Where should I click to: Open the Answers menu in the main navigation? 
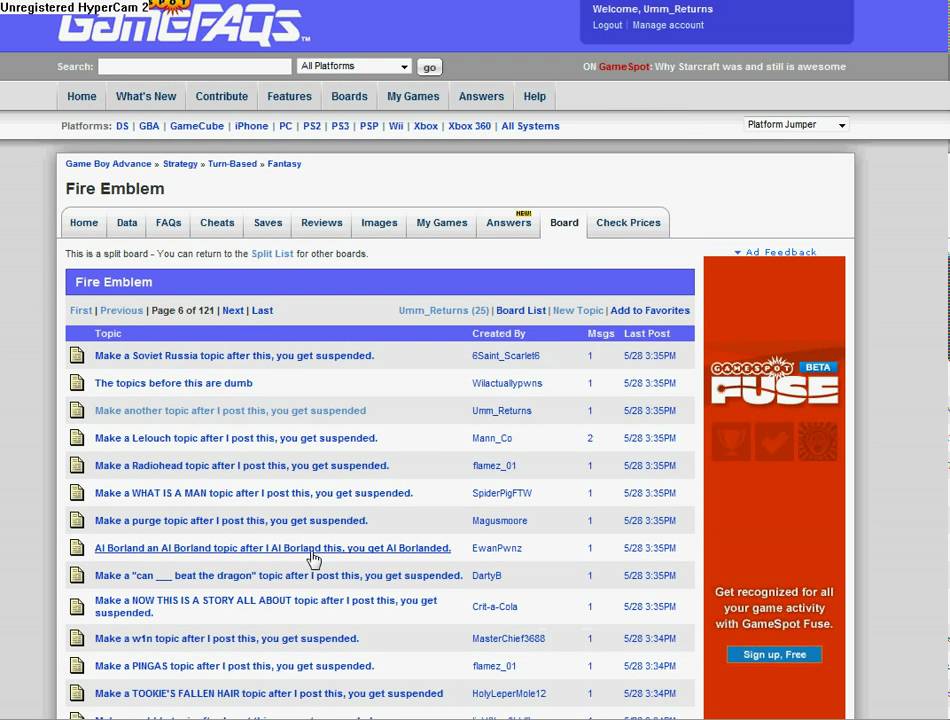[x=481, y=96]
